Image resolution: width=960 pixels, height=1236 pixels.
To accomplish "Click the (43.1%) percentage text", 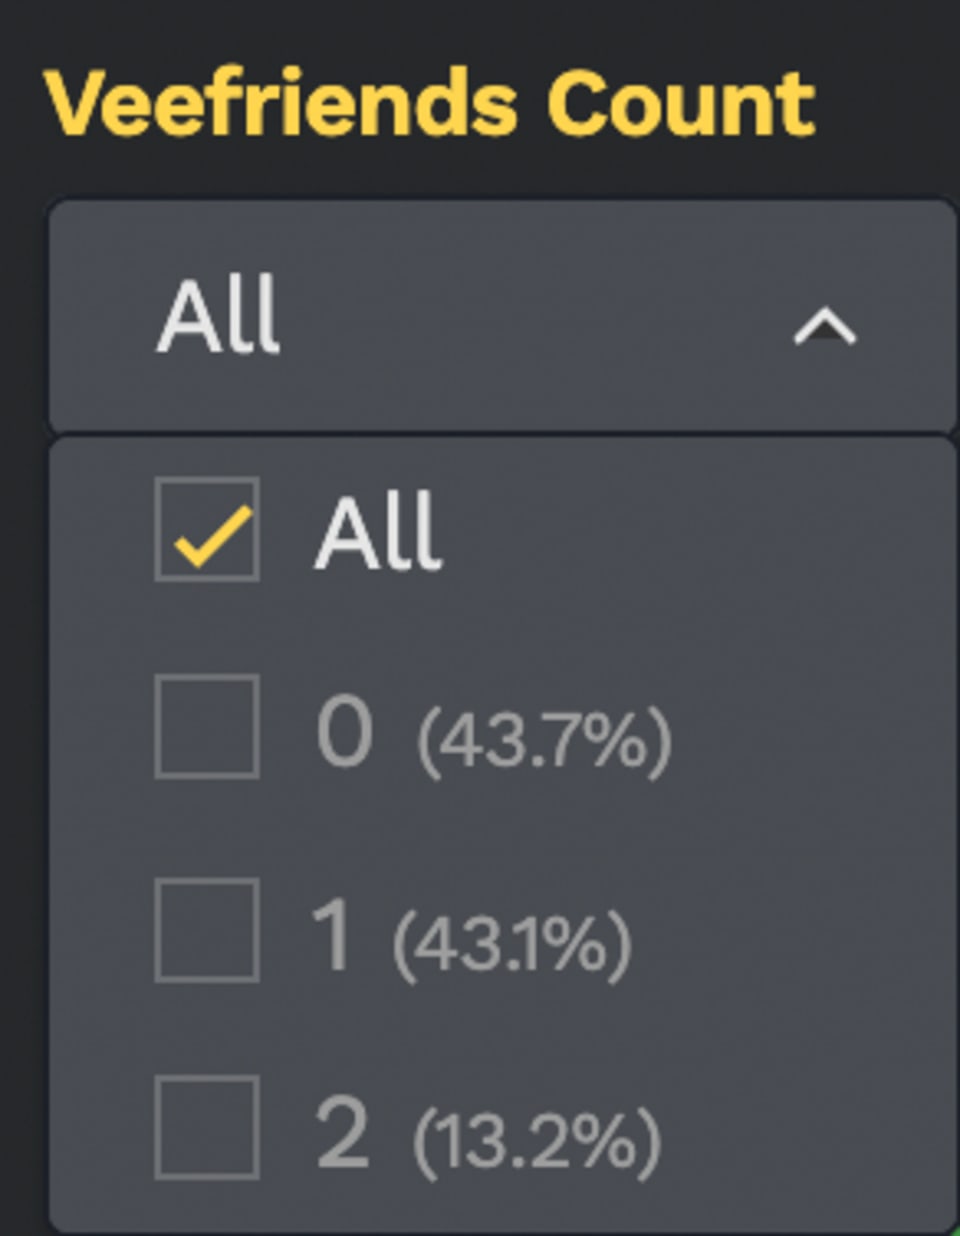I will (x=512, y=944).
